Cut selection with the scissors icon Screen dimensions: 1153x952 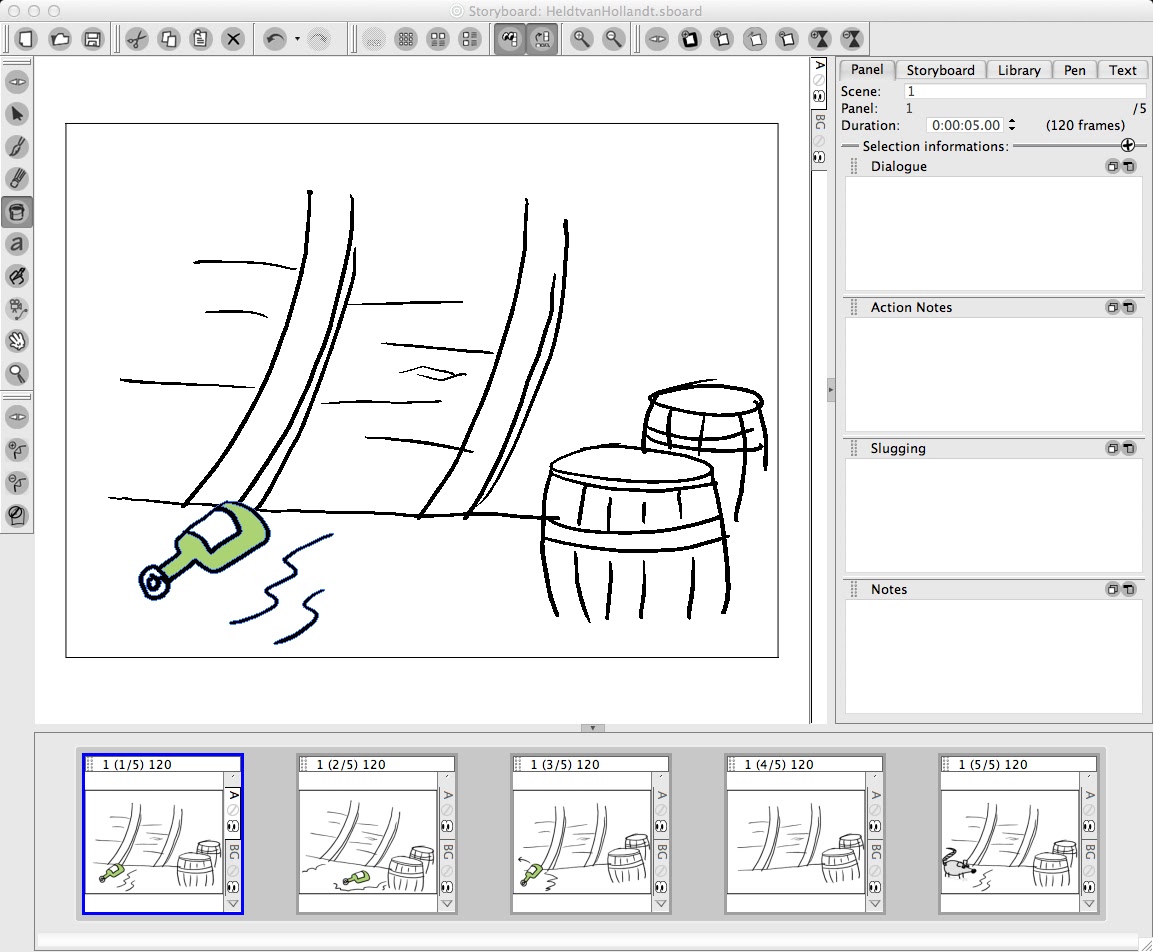137,39
